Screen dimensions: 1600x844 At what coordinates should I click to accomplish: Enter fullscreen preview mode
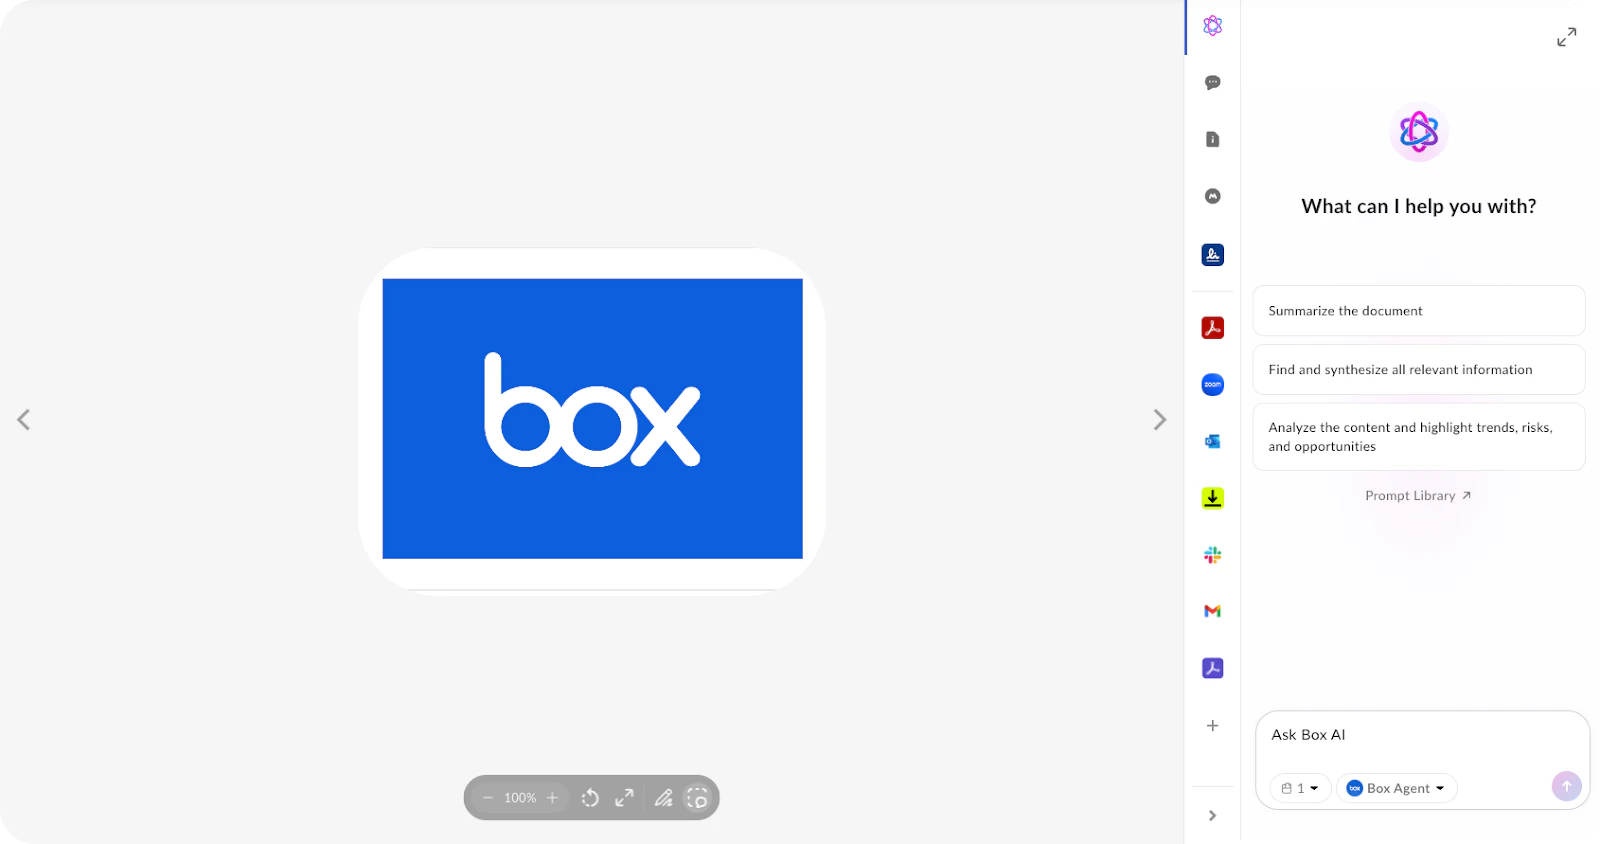coord(624,798)
